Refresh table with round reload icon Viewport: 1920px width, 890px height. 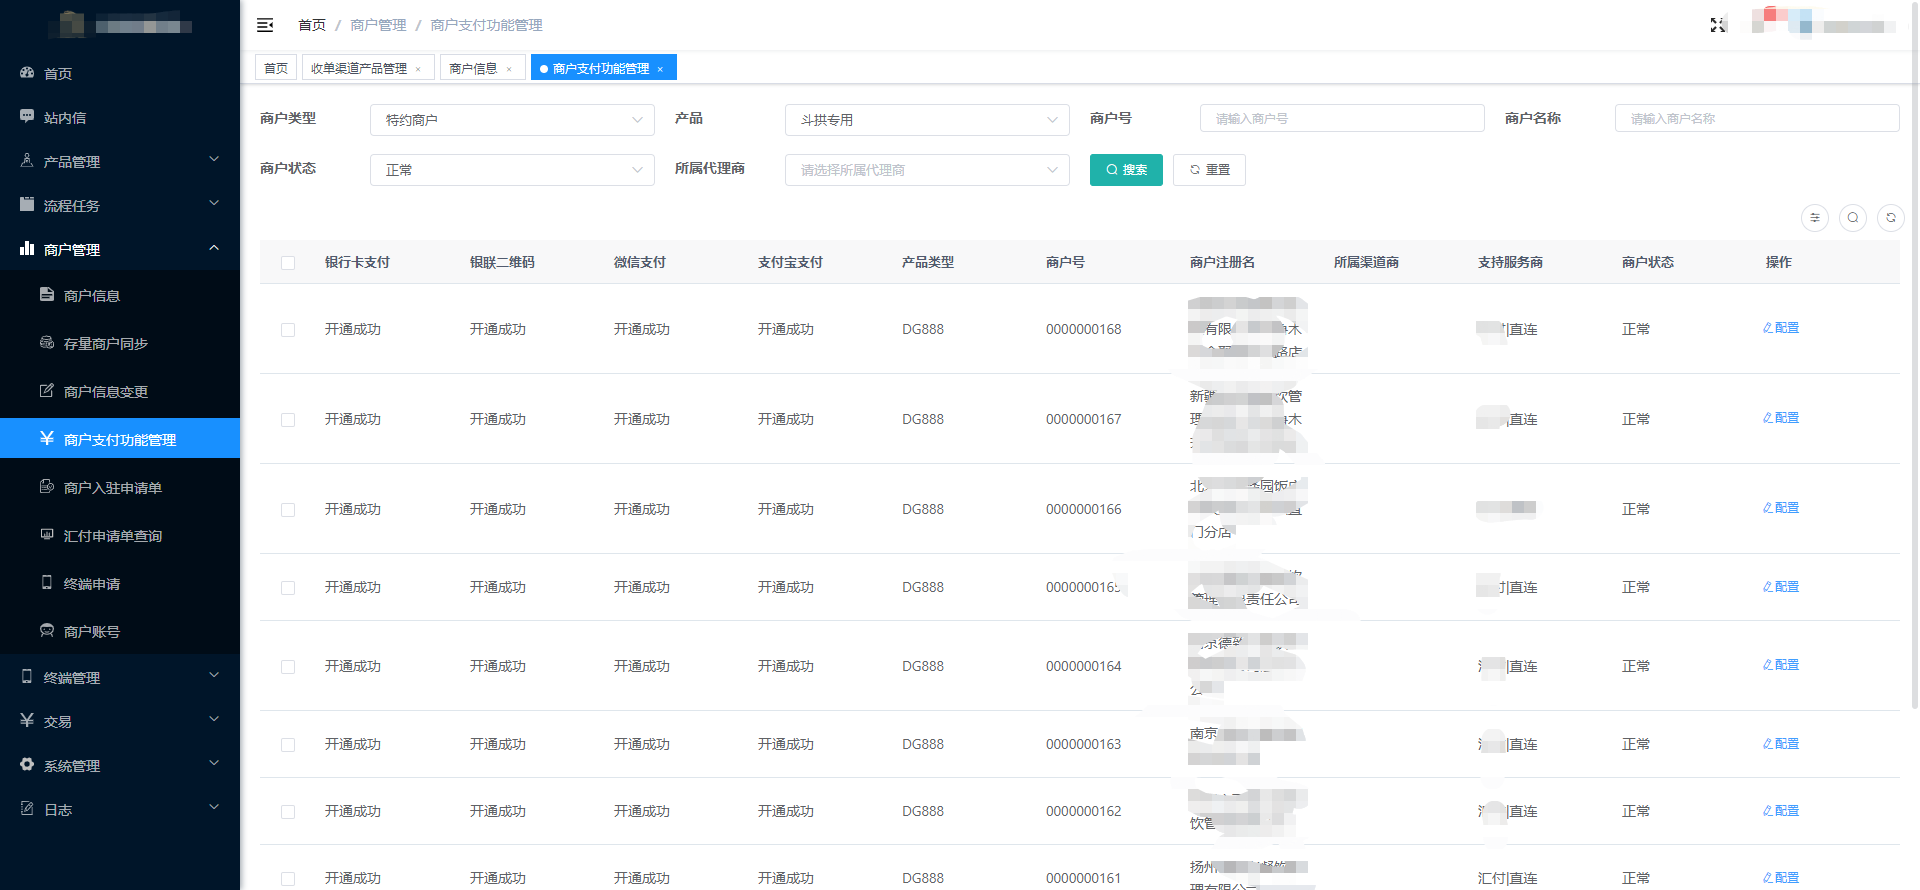point(1891,217)
